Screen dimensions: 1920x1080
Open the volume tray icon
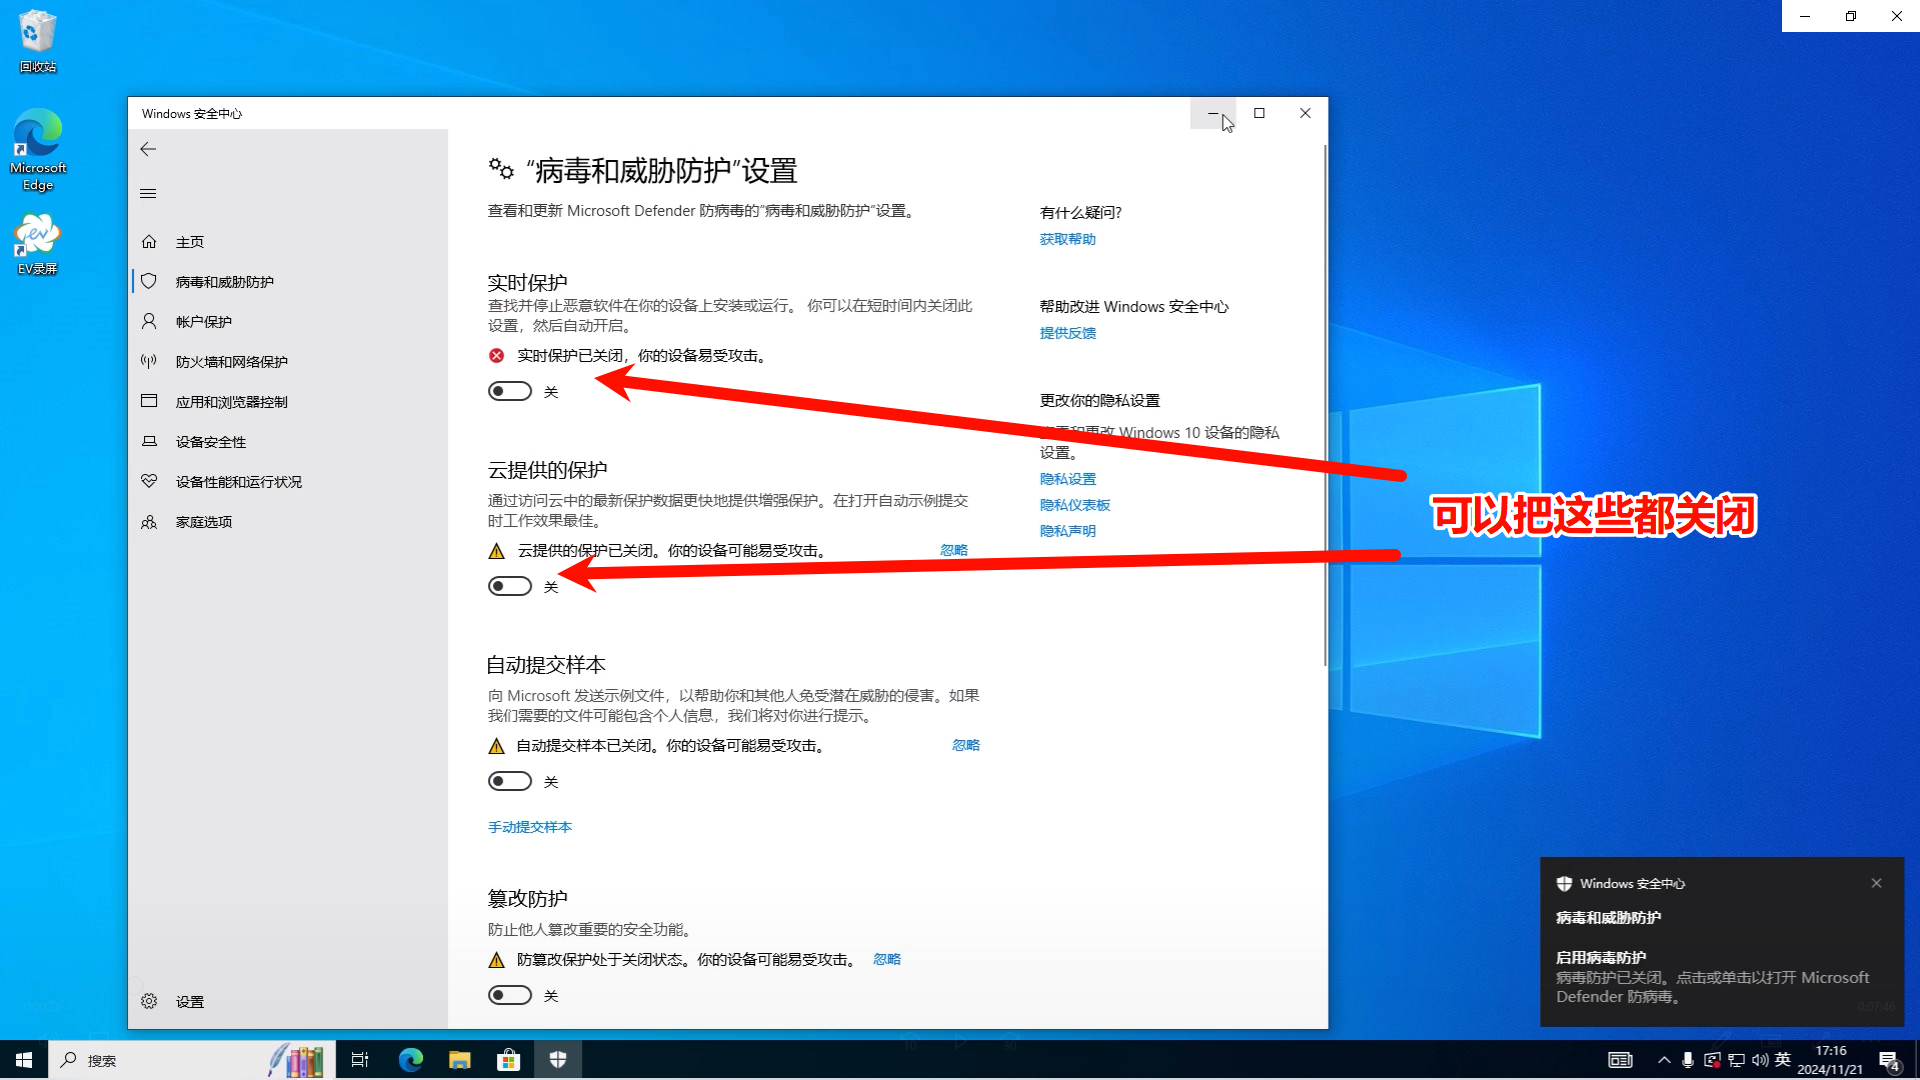click(1760, 1060)
